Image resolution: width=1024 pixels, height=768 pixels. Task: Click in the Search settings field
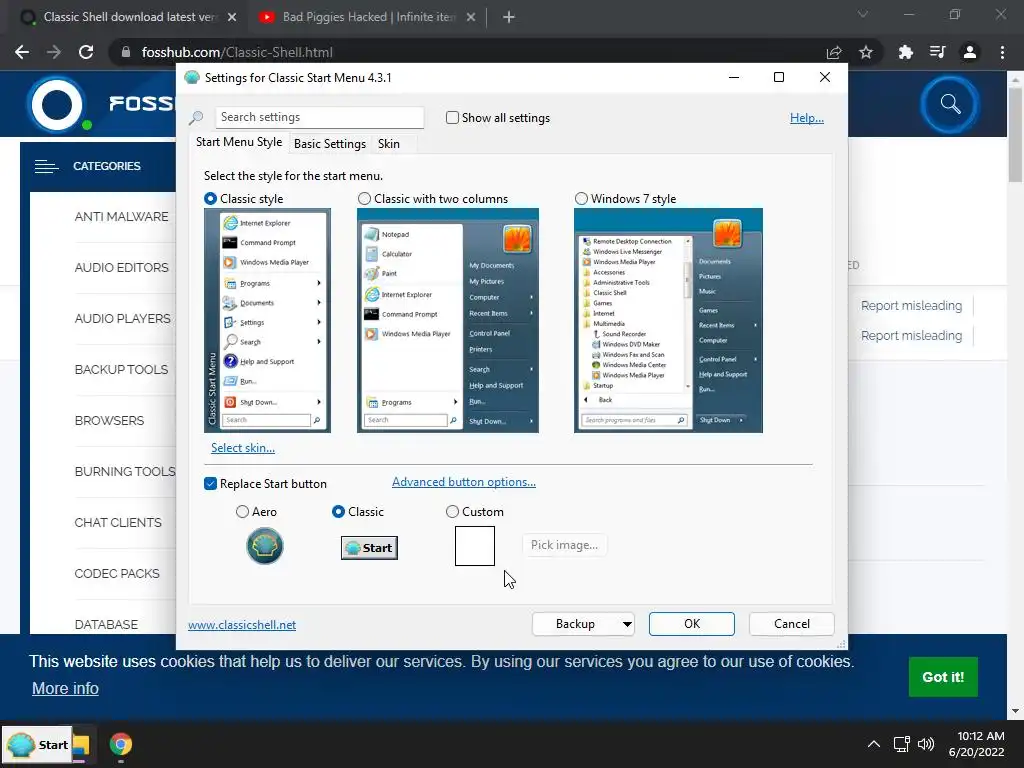(x=319, y=117)
